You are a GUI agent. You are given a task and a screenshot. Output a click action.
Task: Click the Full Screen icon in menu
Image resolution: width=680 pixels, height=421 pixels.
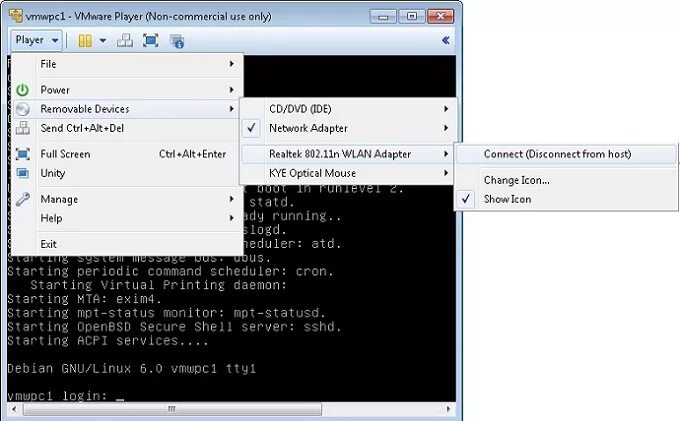23,154
